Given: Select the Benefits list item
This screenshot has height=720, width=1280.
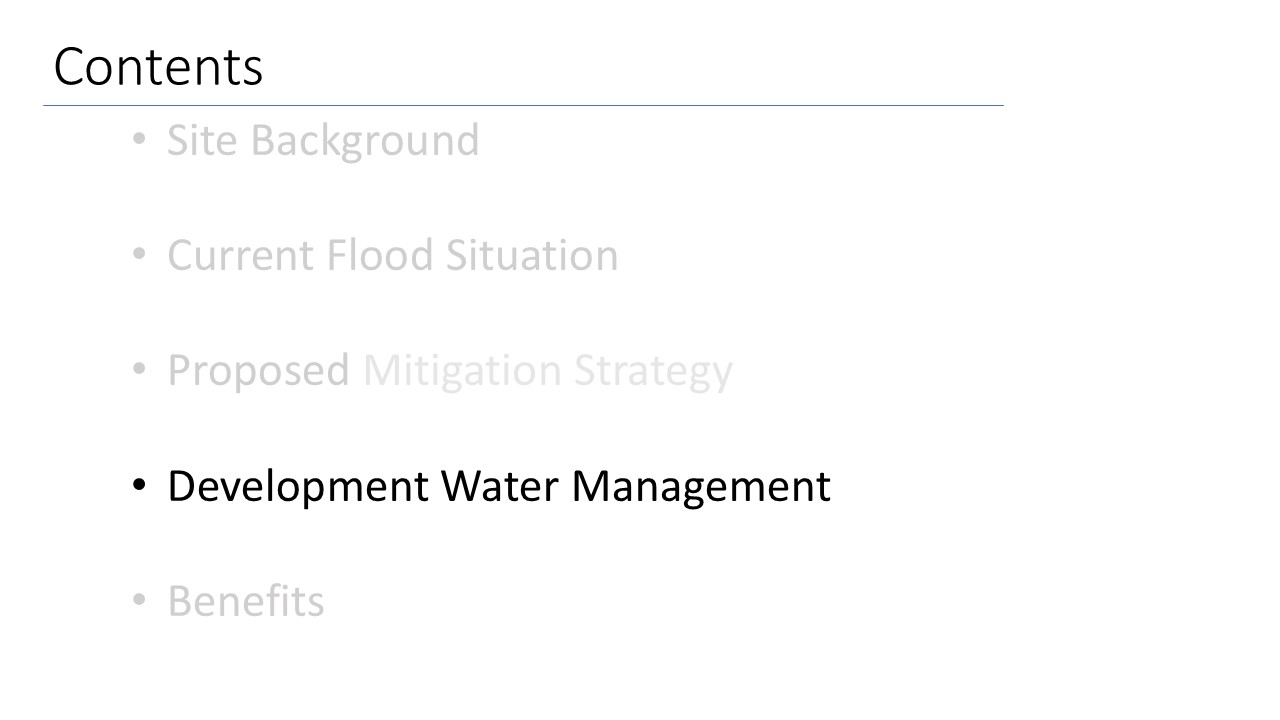Looking at the screenshot, I should tap(245, 602).
